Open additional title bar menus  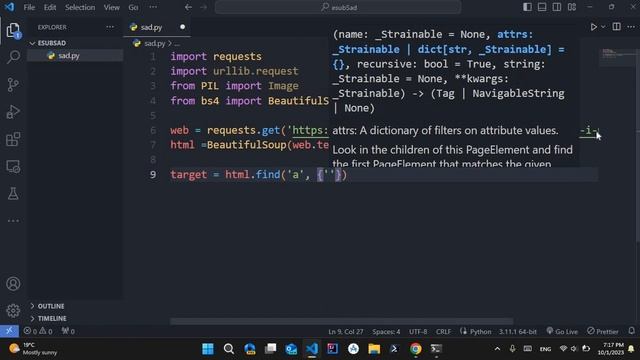pos(153,7)
